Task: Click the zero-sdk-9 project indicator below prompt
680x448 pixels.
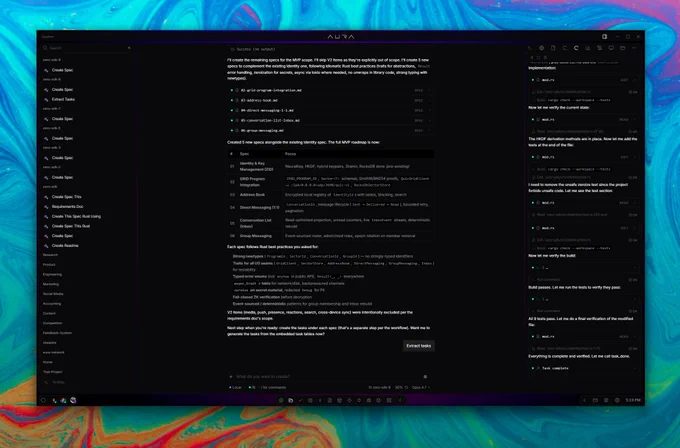Action: click(x=379, y=388)
